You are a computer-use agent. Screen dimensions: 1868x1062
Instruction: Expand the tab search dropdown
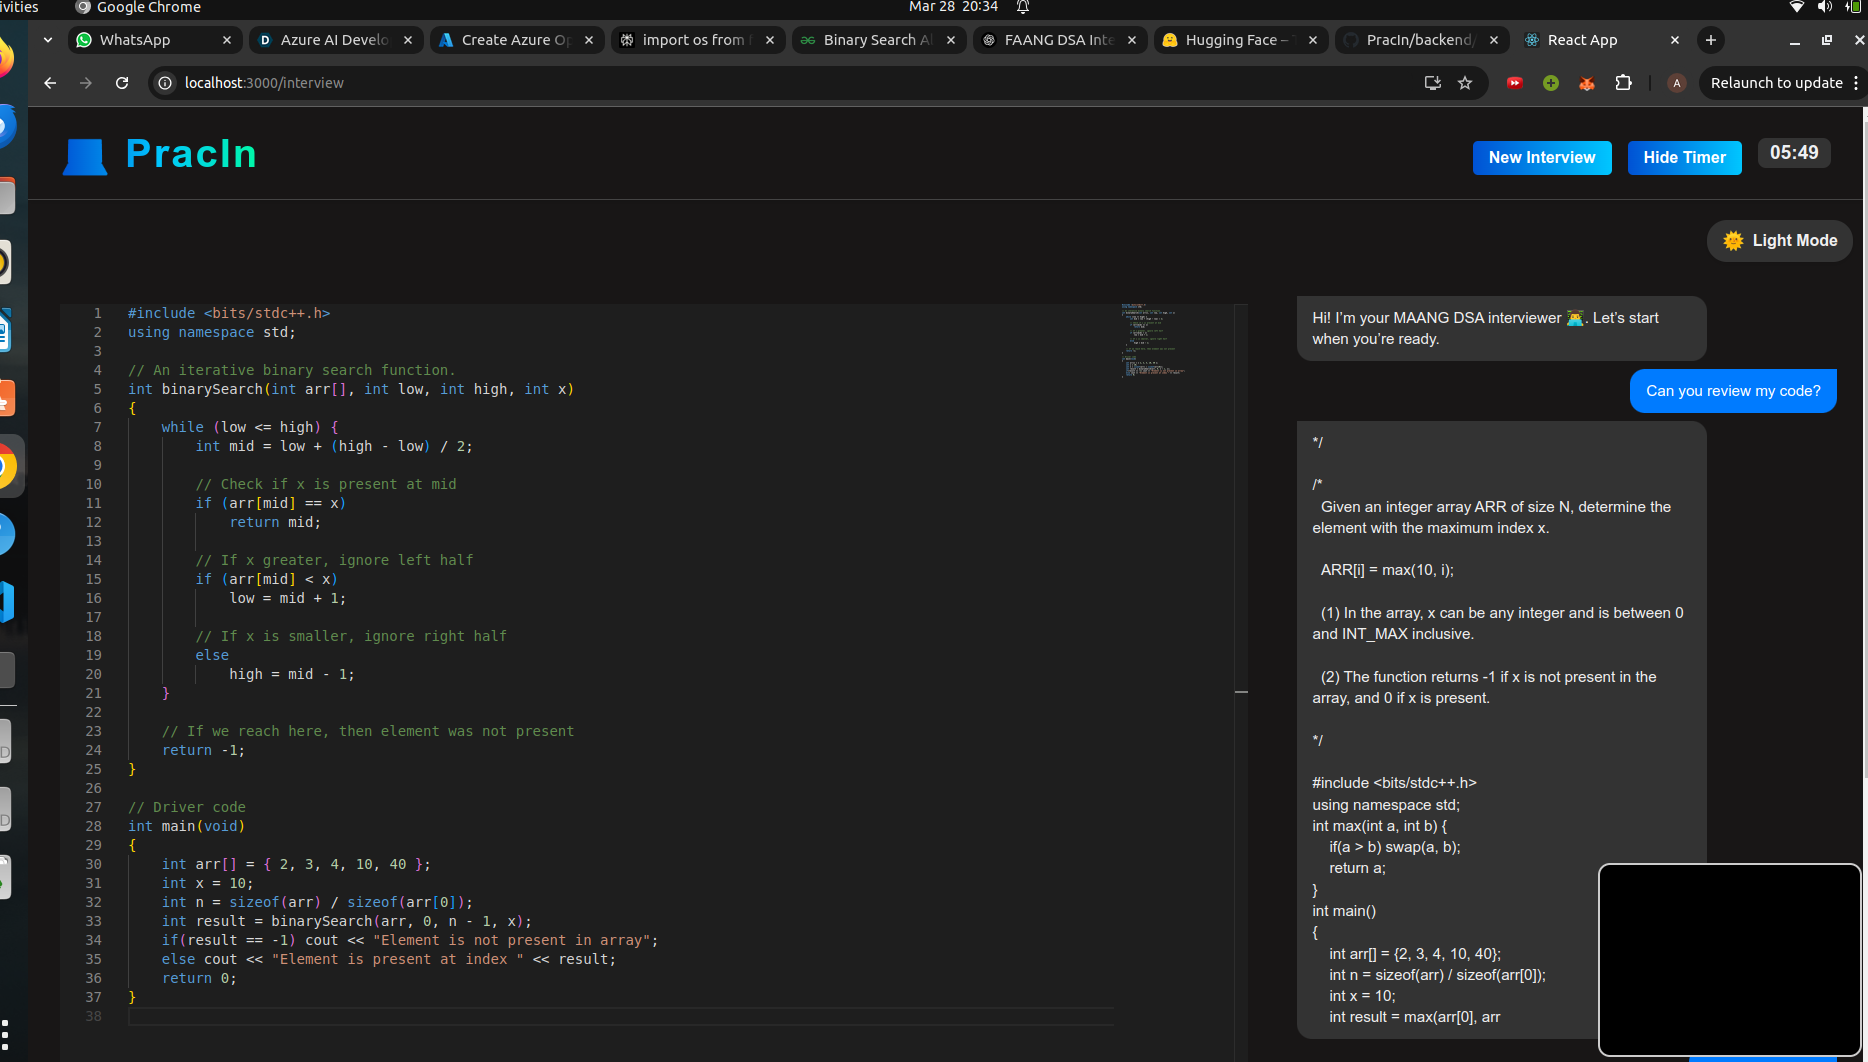pyautogui.click(x=48, y=40)
